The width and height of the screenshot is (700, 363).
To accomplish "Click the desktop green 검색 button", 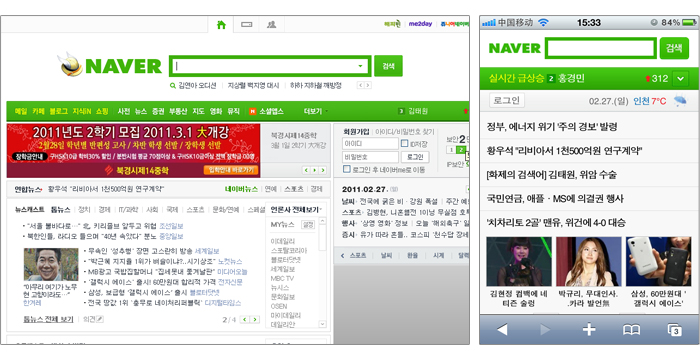I will (388, 66).
